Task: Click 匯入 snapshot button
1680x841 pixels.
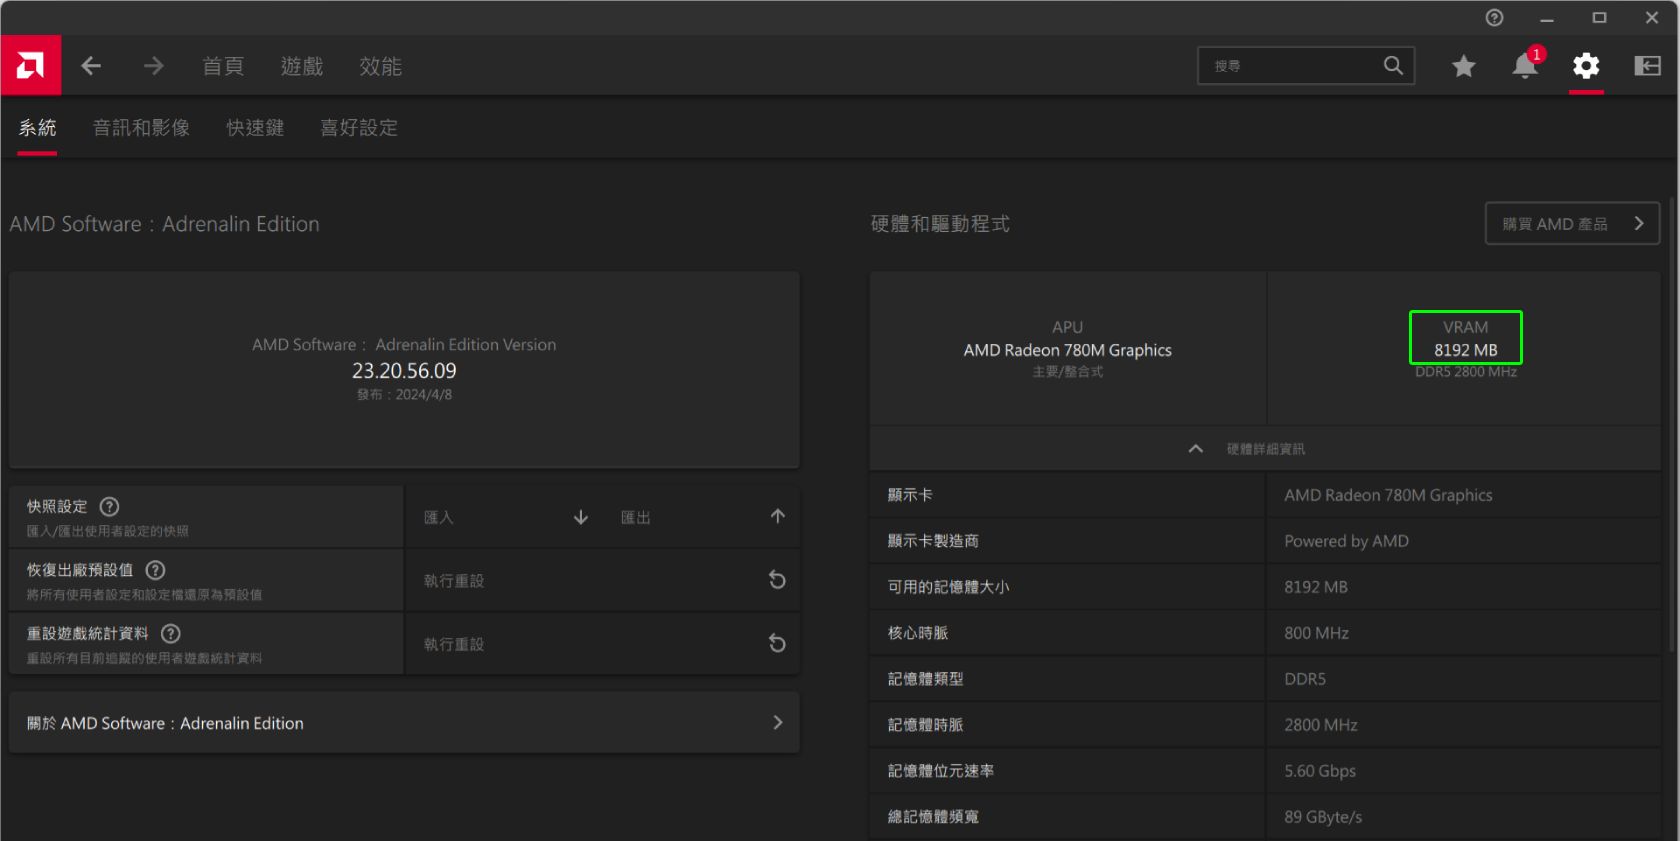Action: click(x=505, y=517)
